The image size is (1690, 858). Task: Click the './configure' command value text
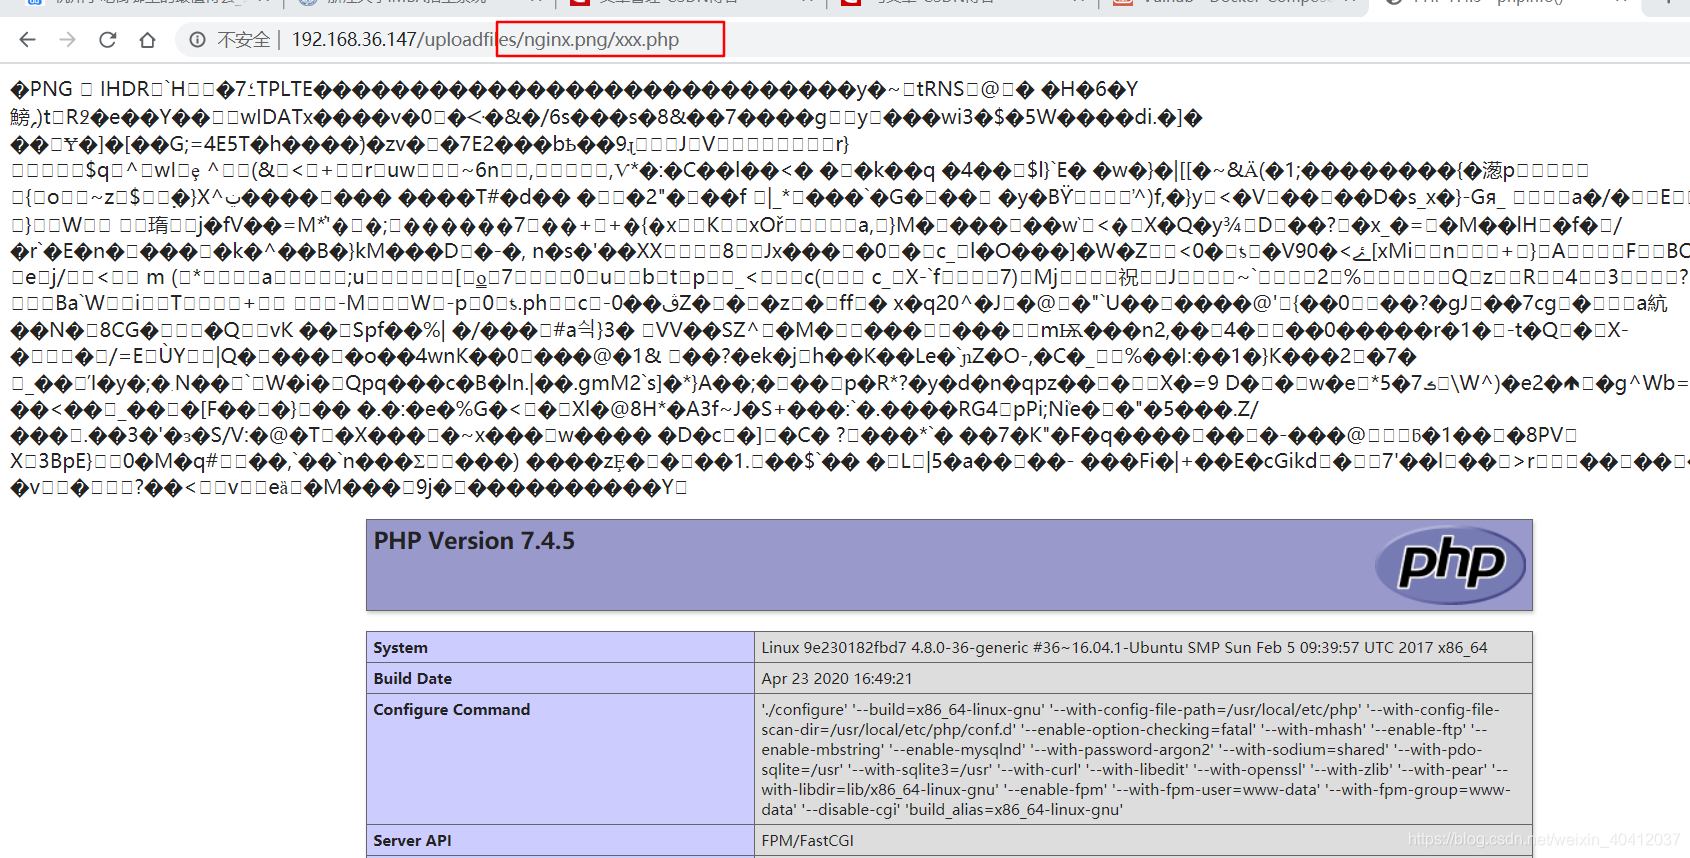coord(1136,760)
